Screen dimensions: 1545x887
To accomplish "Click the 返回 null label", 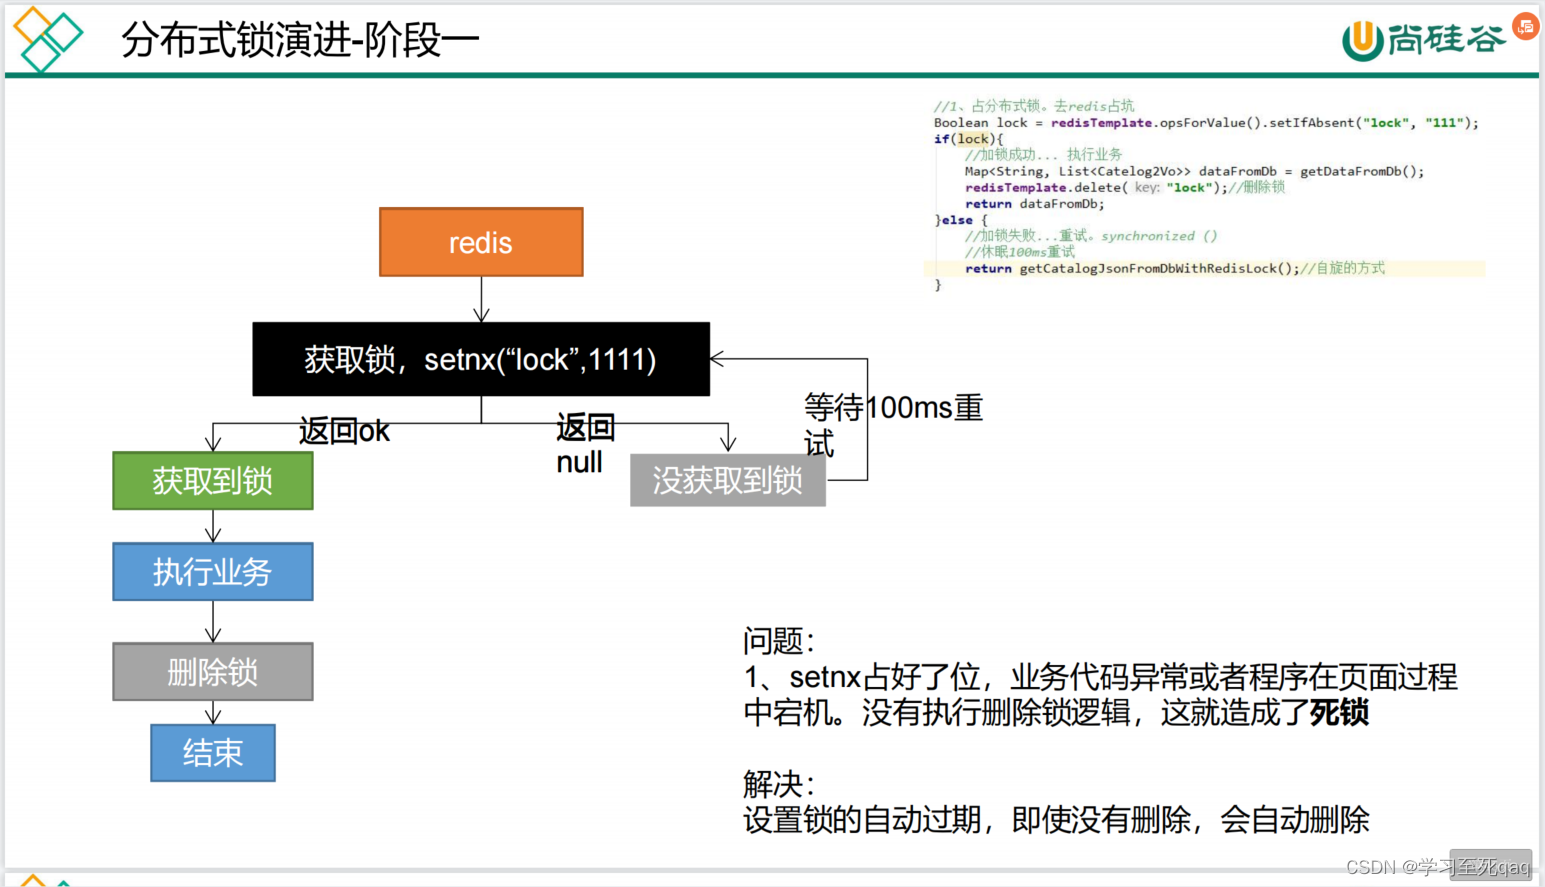I will [585, 444].
